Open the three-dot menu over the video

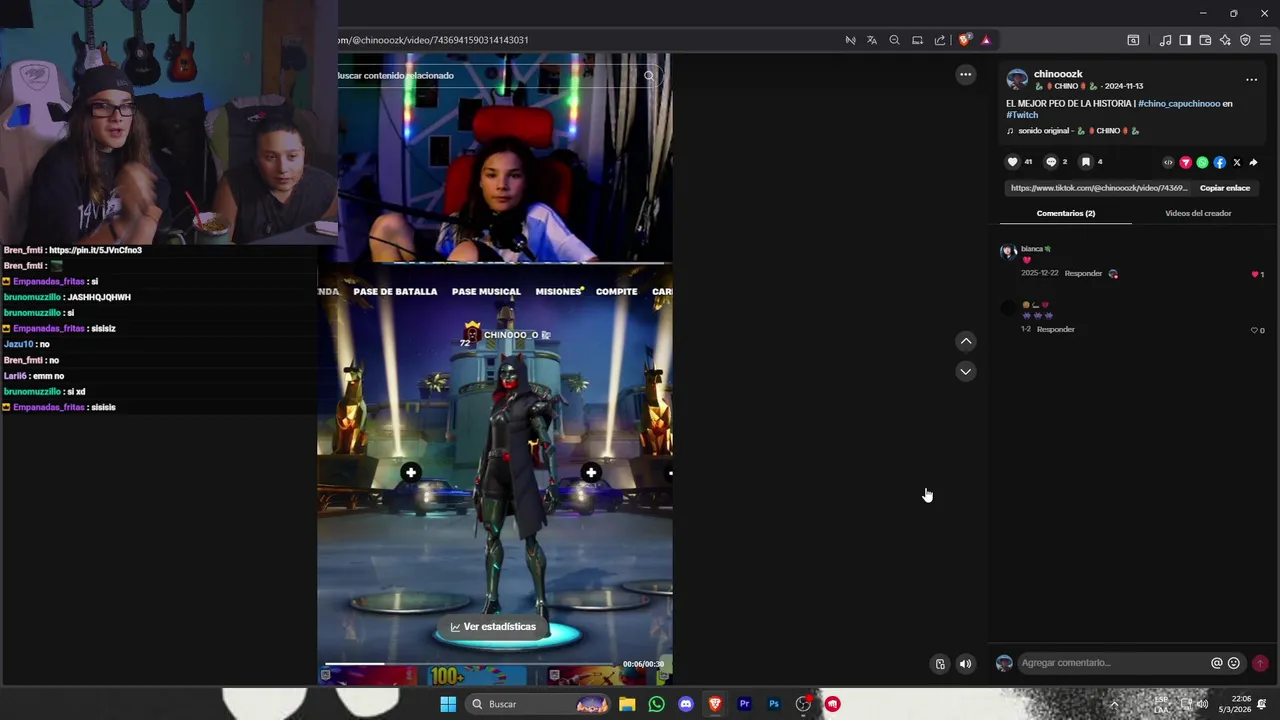(965, 74)
